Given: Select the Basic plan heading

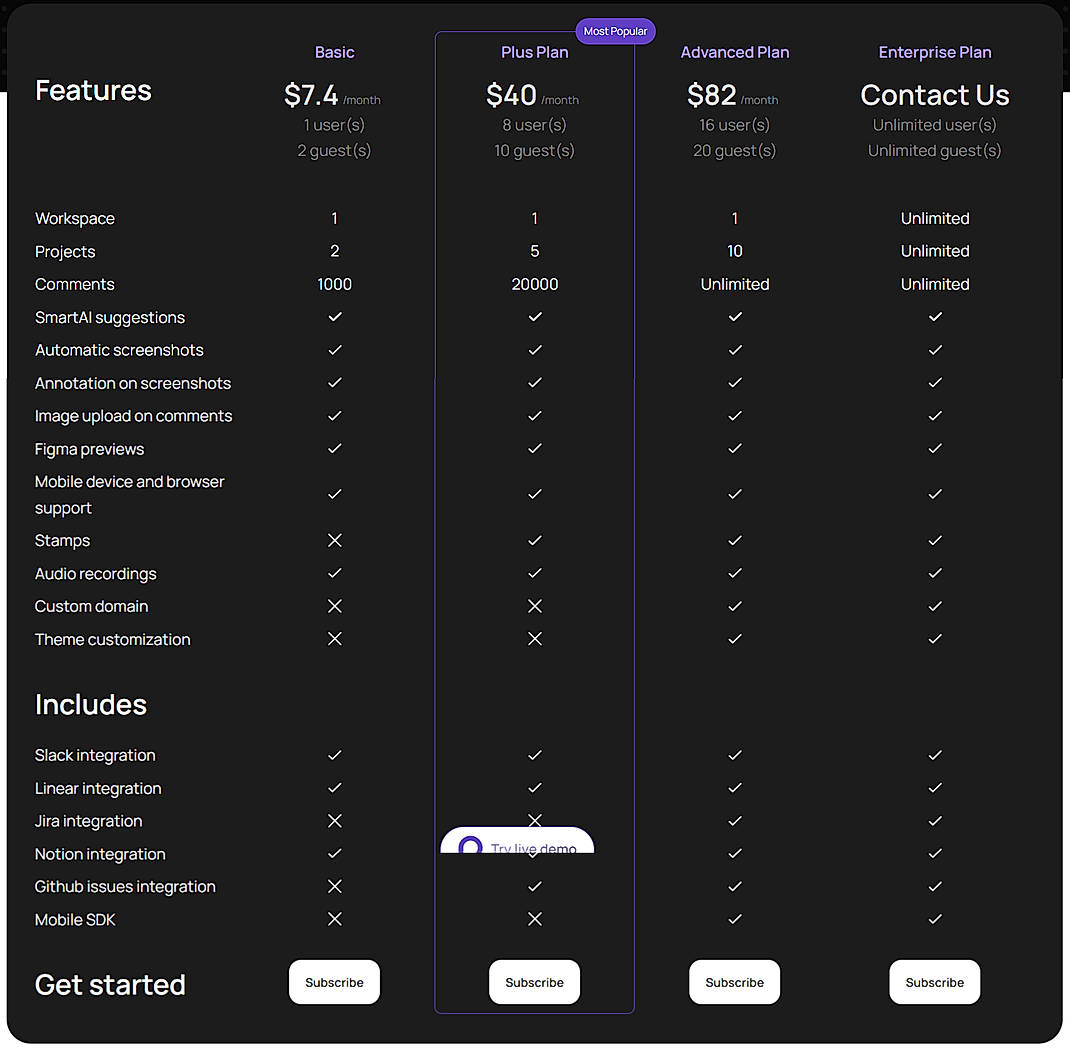Looking at the screenshot, I should (x=334, y=53).
